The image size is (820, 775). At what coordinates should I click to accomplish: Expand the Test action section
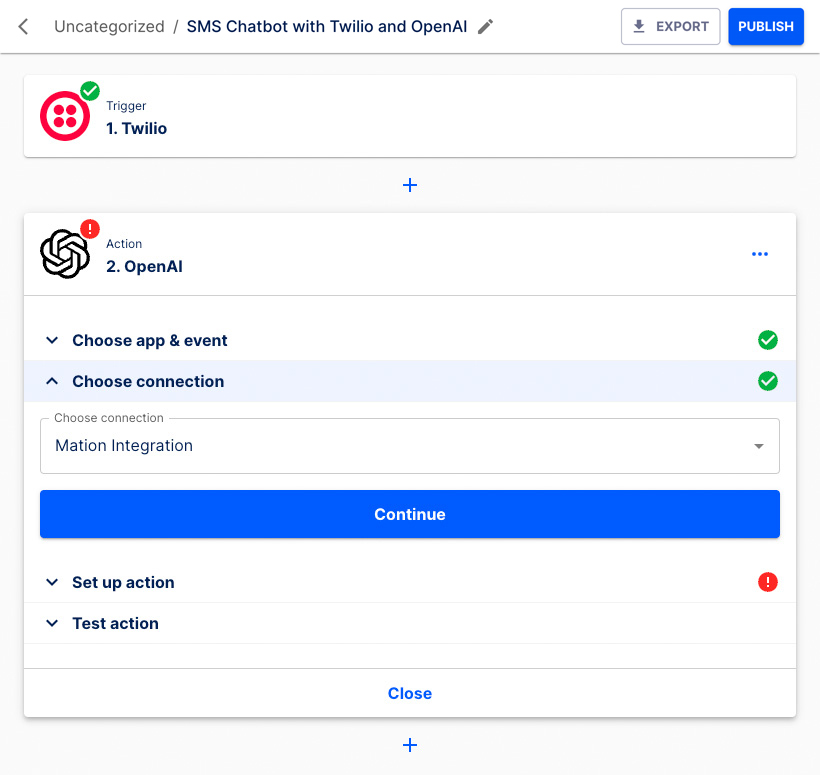pyautogui.click(x=115, y=623)
